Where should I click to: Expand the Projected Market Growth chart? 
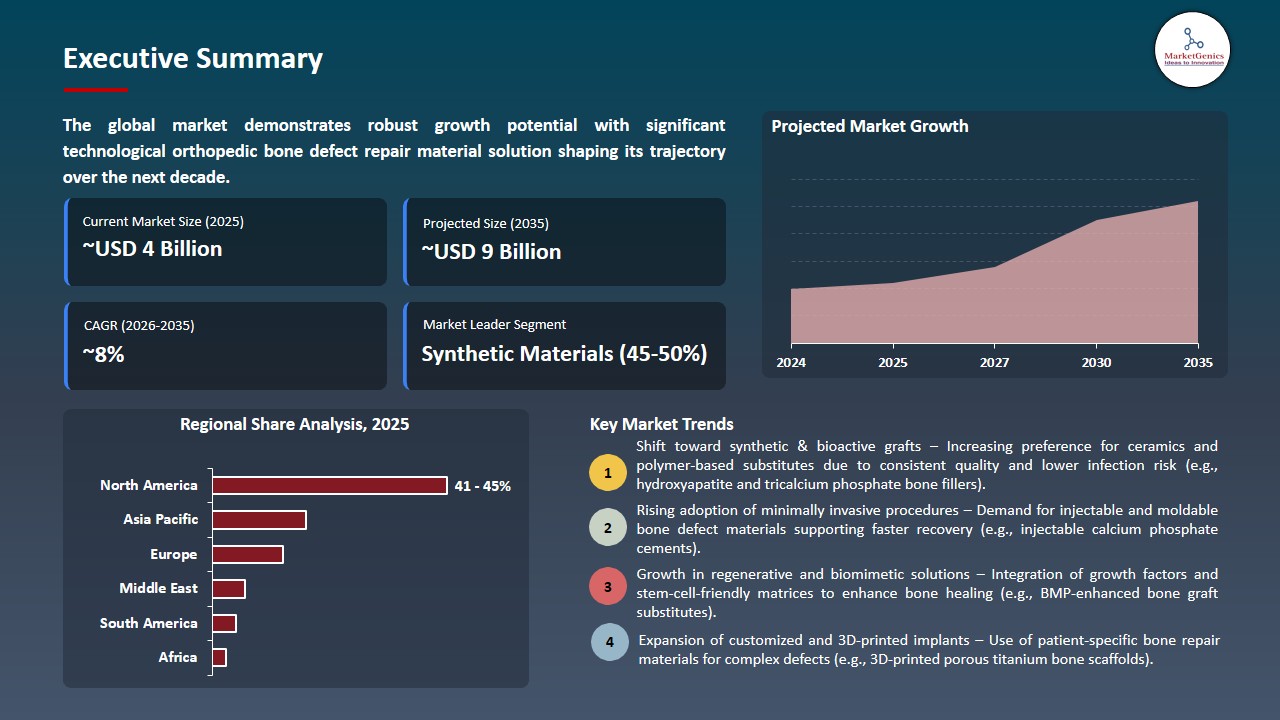(994, 245)
